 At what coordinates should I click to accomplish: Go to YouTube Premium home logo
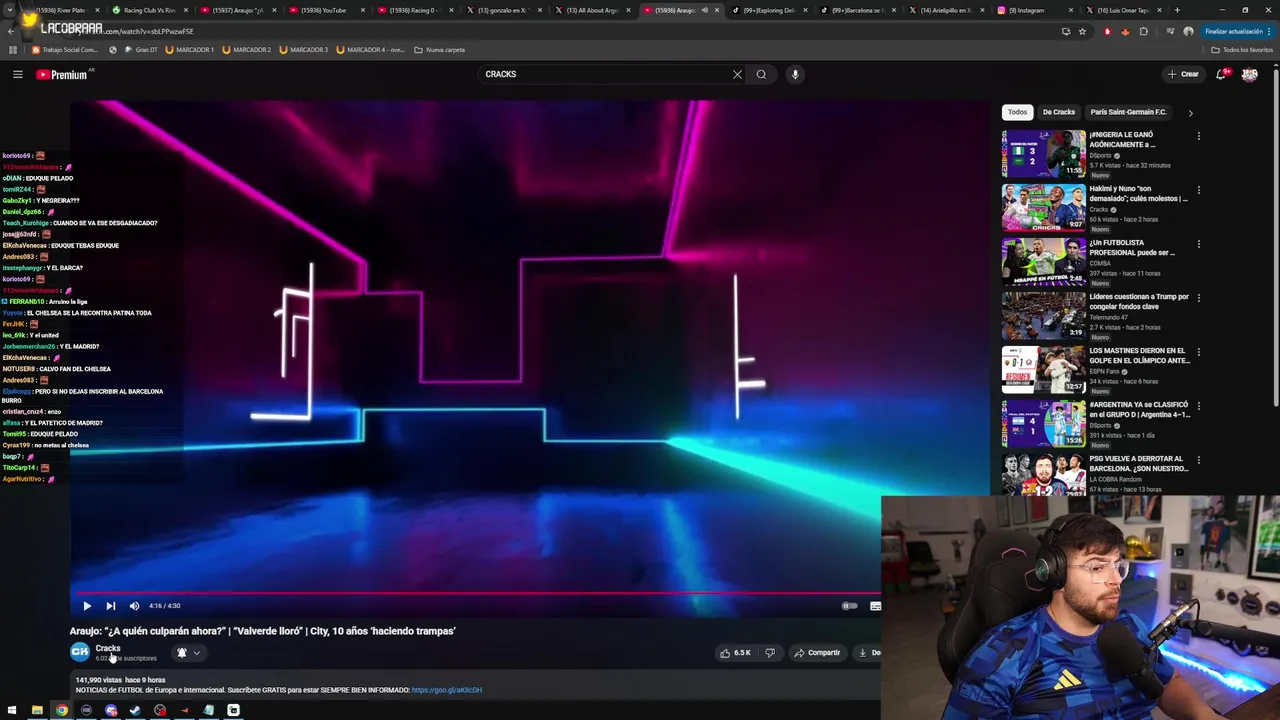coord(62,74)
